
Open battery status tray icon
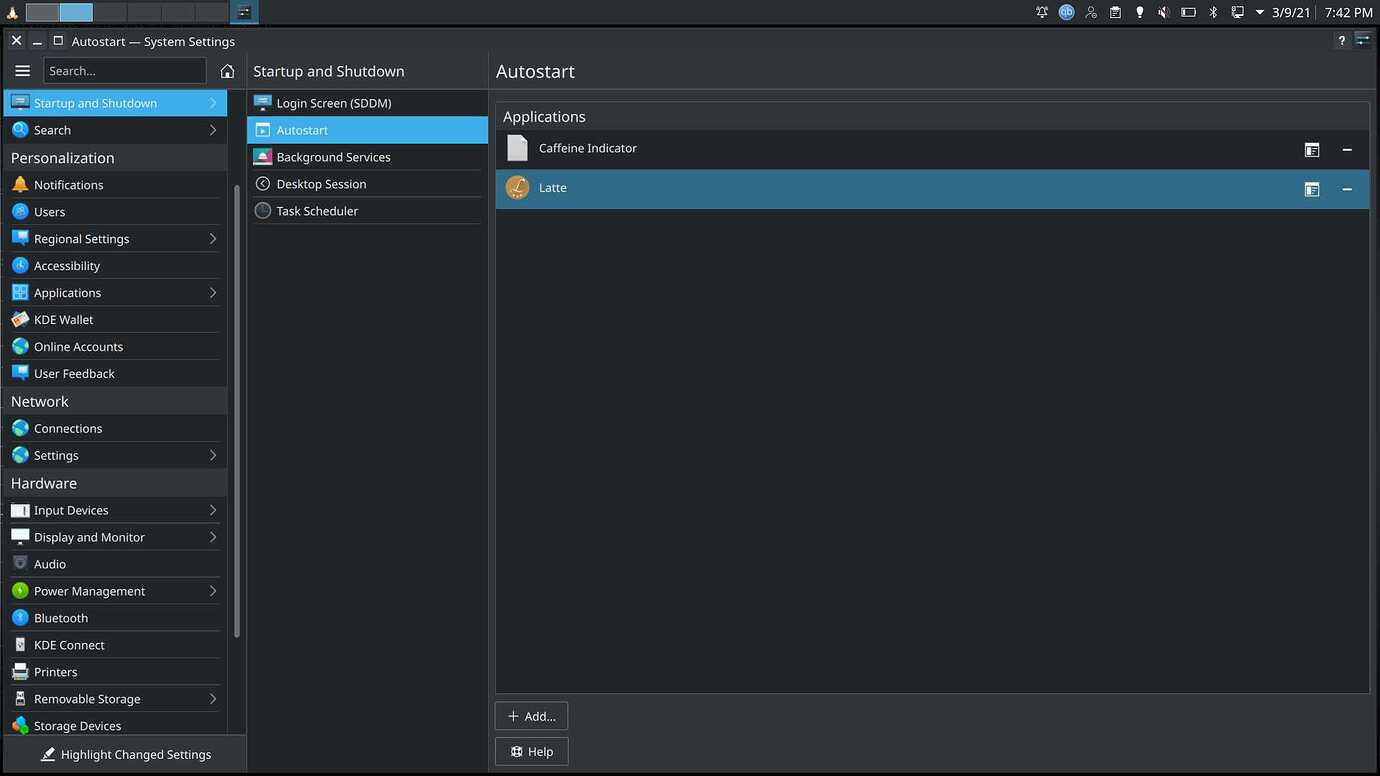(x=1188, y=12)
